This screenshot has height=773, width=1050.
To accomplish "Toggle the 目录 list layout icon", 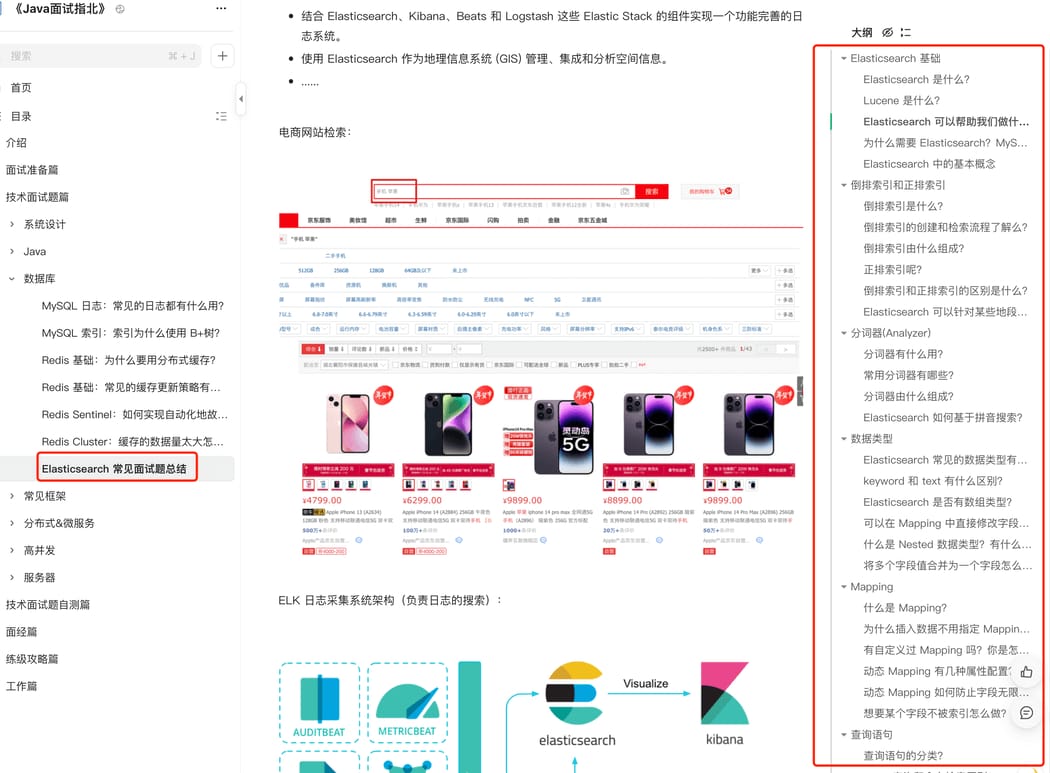I will pyautogui.click(x=221, y=116).
